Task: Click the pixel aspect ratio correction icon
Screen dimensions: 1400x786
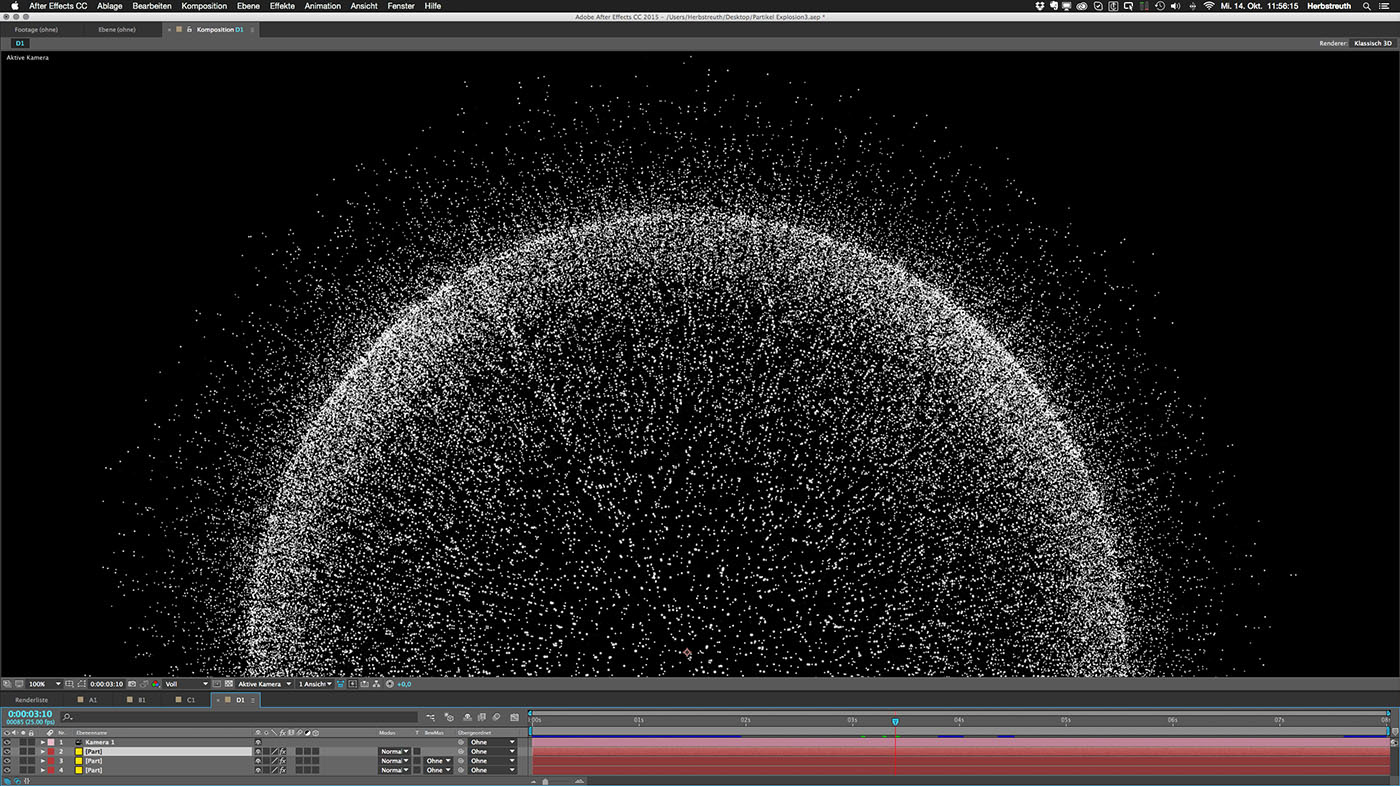Action: tap(340, 684)
